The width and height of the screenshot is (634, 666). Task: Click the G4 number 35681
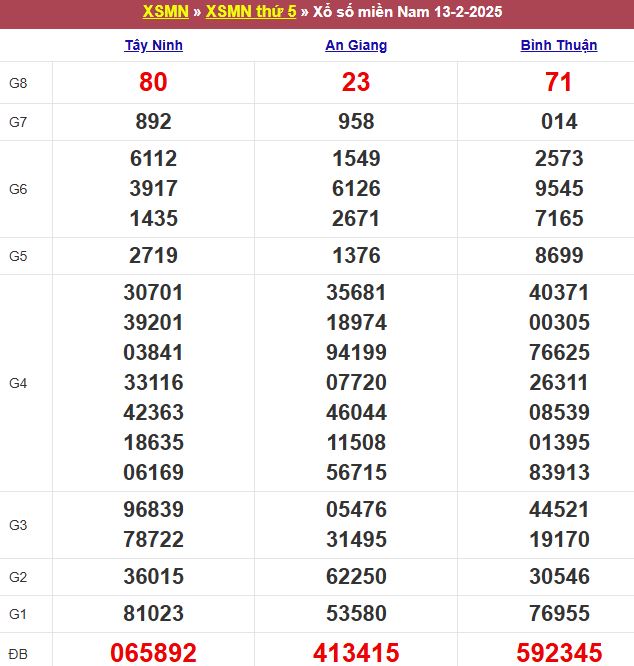coord(356,292)
